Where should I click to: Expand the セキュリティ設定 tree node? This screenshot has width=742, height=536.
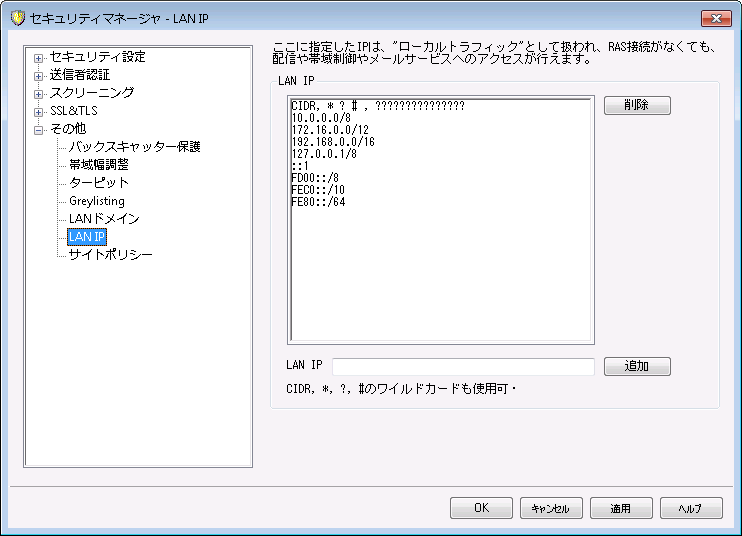point(38,57)
